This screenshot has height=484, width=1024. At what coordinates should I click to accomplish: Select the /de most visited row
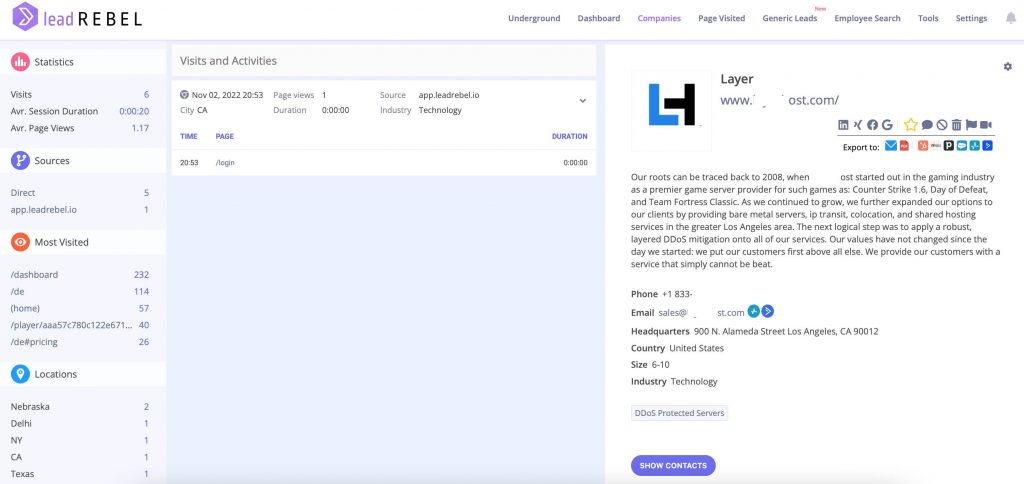click(80, 291)
